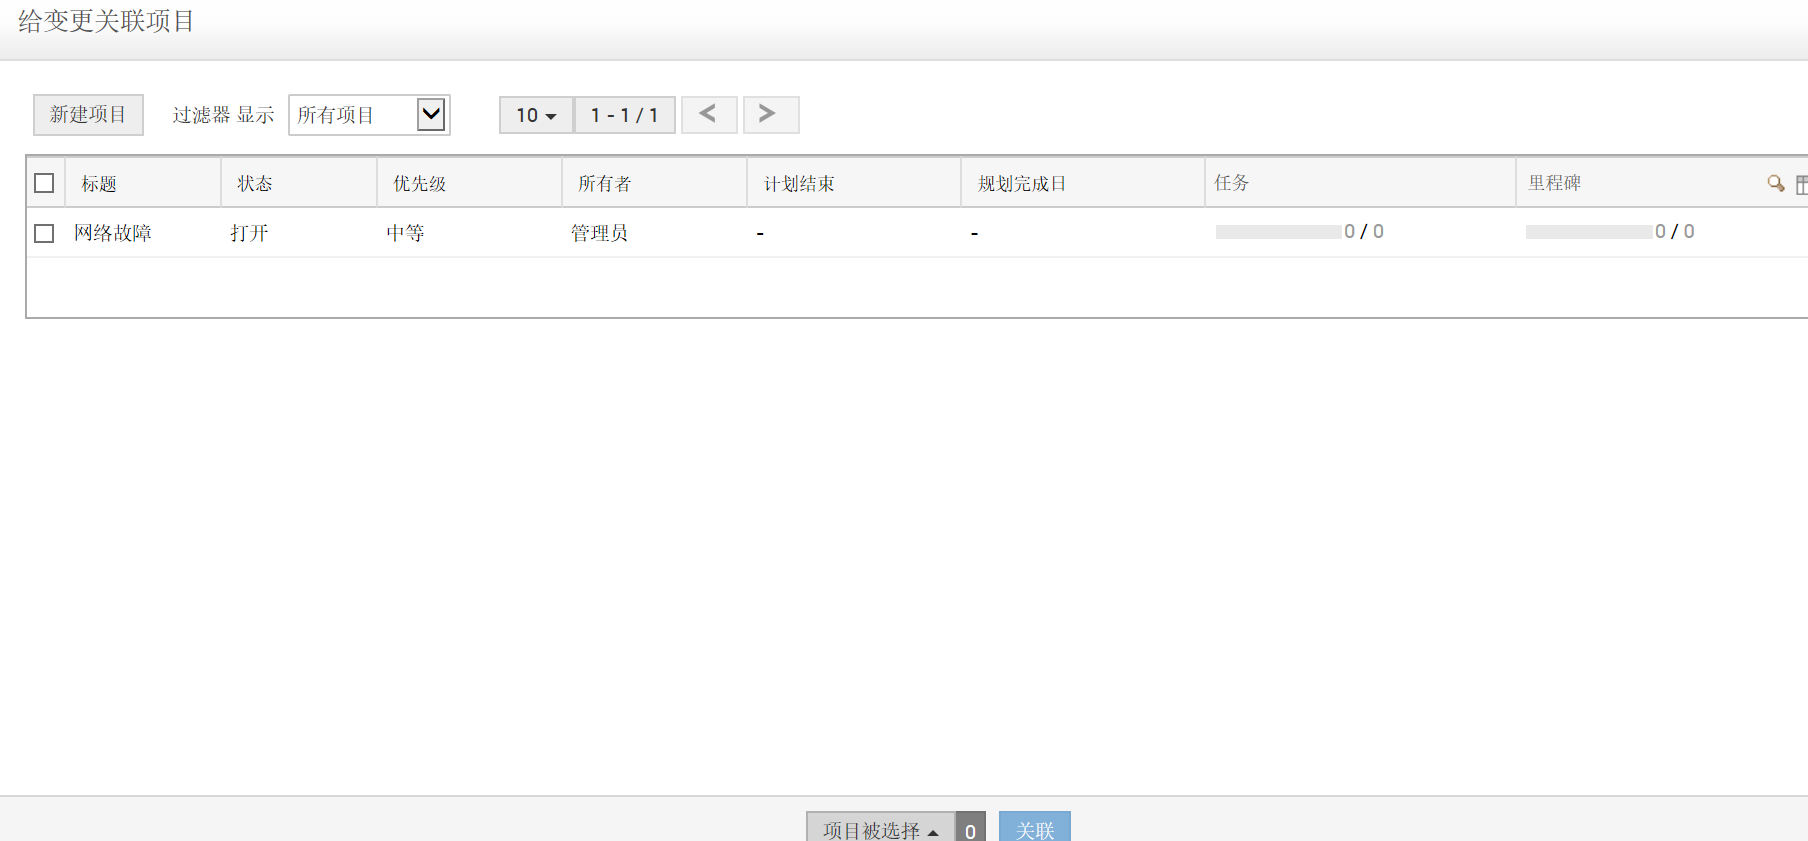Sort by the 计划结束 column header

click(x=799, y=184)
